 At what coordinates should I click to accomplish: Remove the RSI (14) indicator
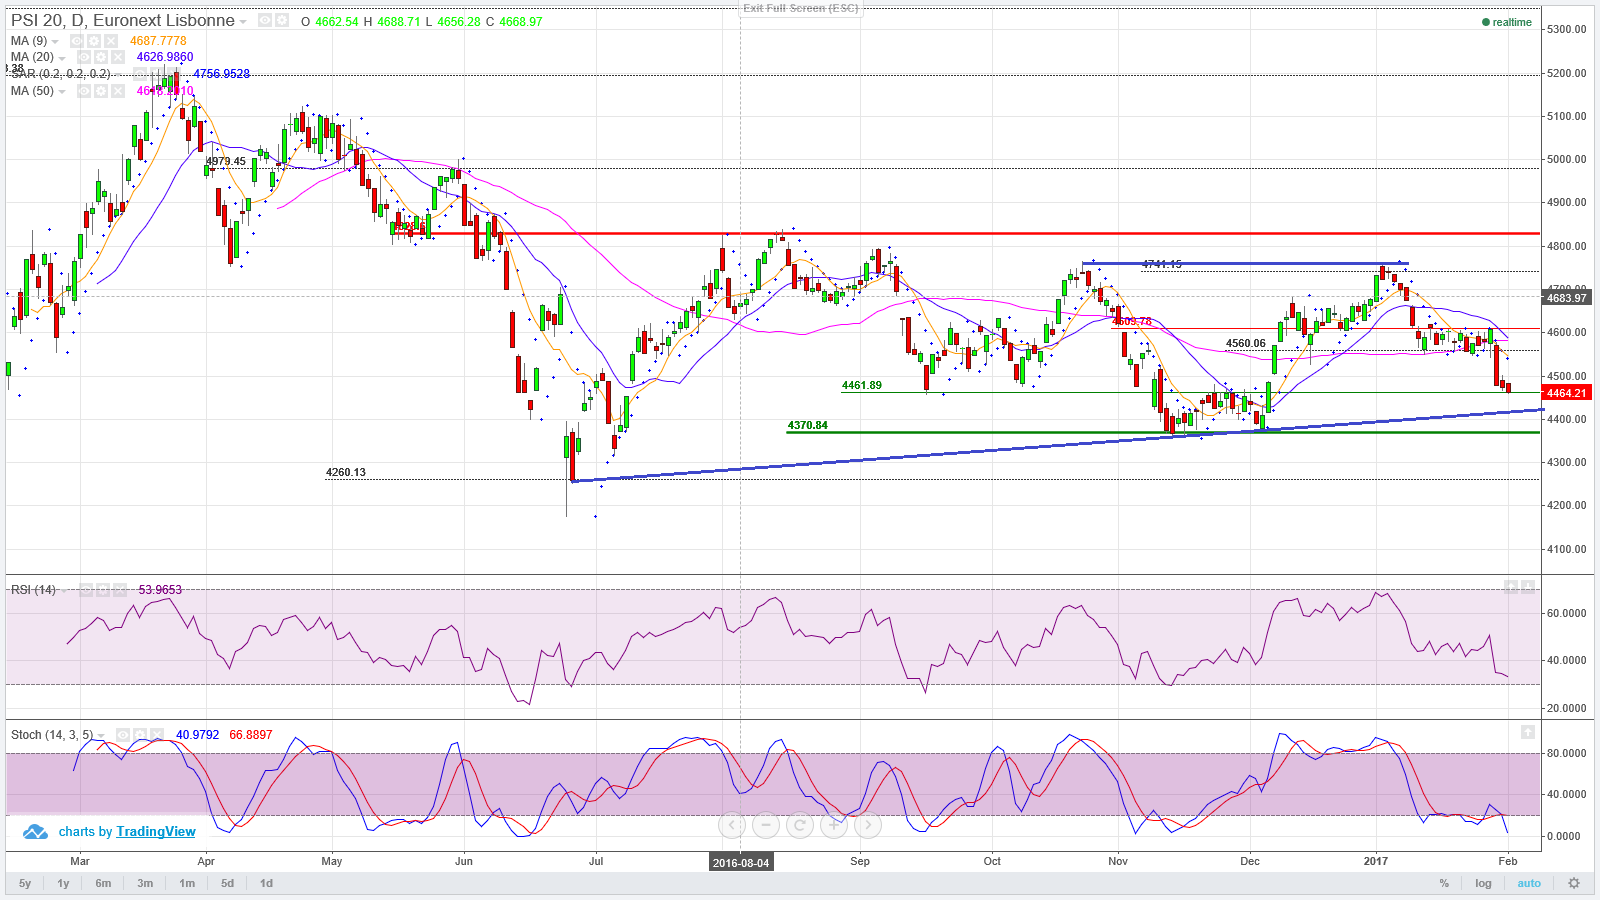(x=120, y=590)
